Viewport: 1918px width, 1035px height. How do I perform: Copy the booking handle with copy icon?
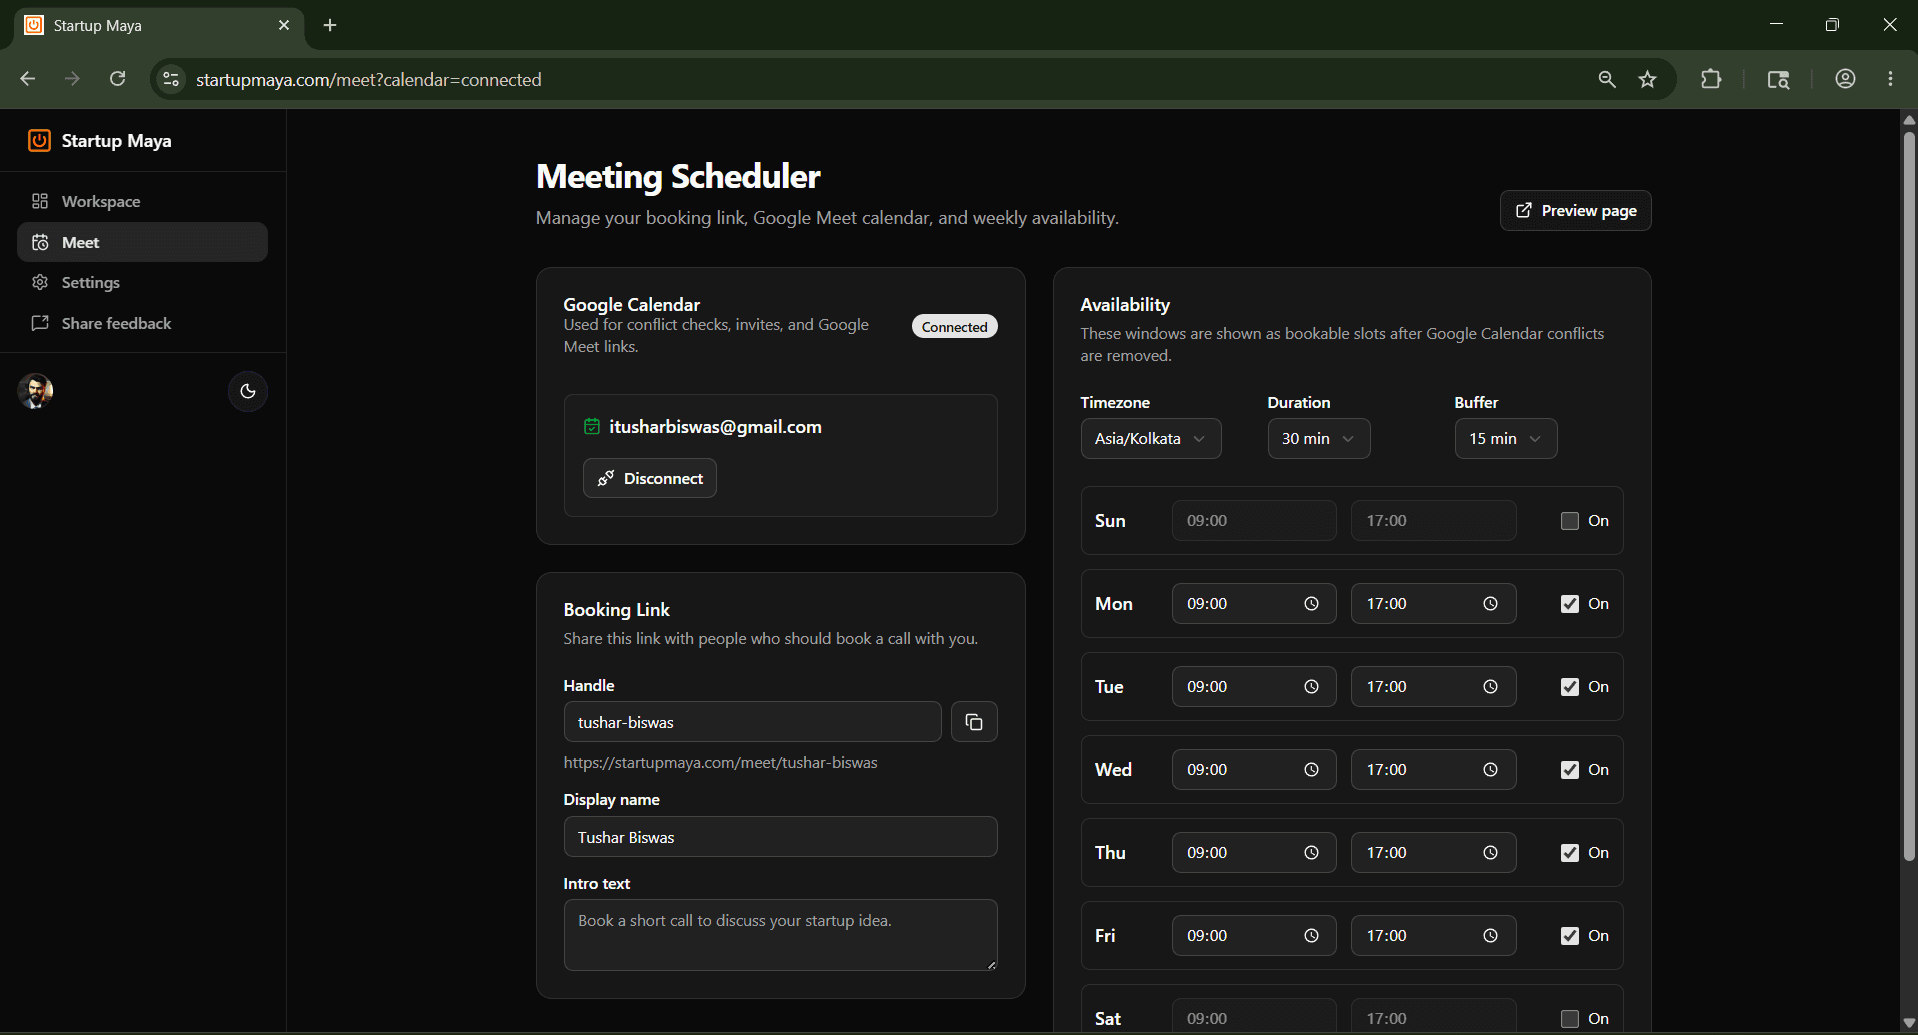tap(974, 722)
